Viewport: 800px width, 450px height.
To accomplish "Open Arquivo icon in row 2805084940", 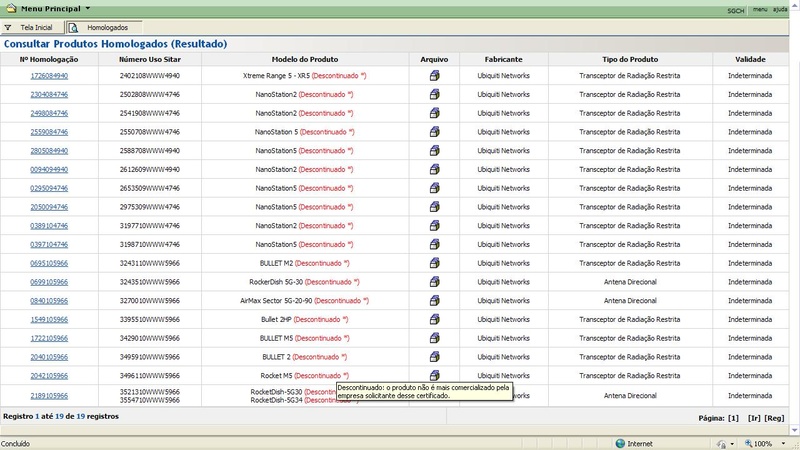I will coord(434,151).
